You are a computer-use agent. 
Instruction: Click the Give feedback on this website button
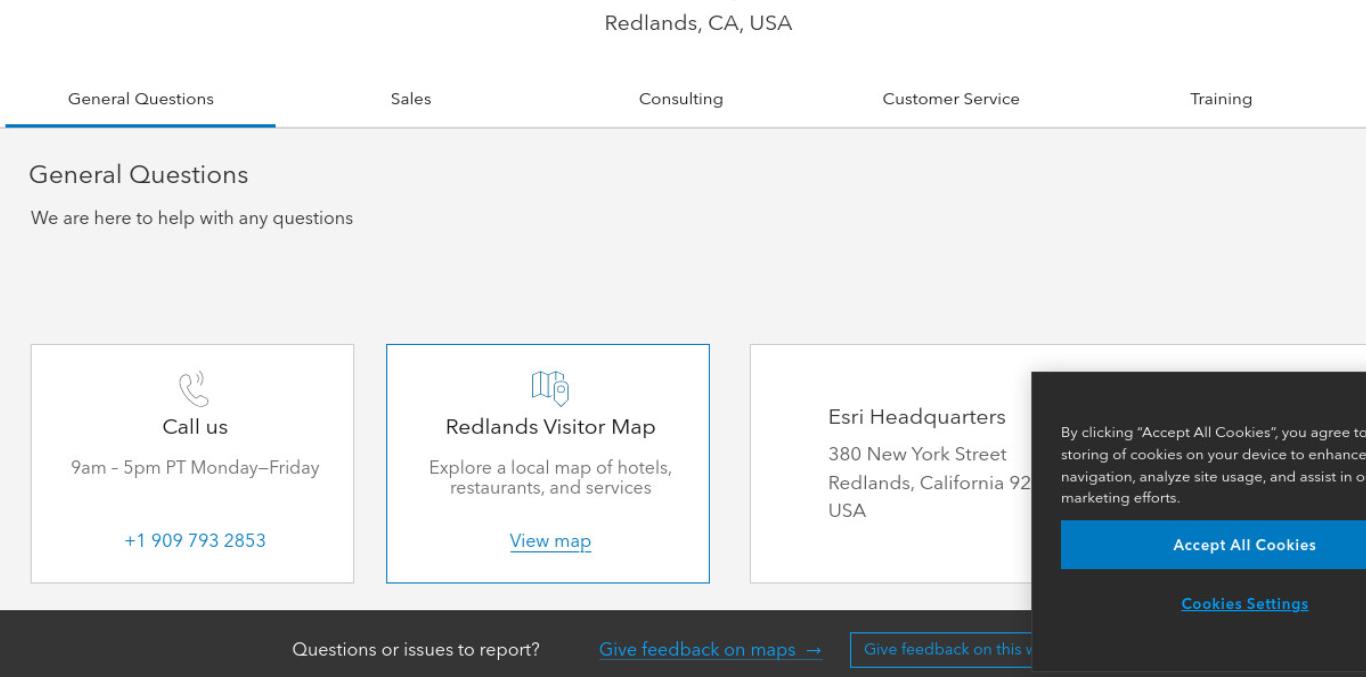point(940,650)
